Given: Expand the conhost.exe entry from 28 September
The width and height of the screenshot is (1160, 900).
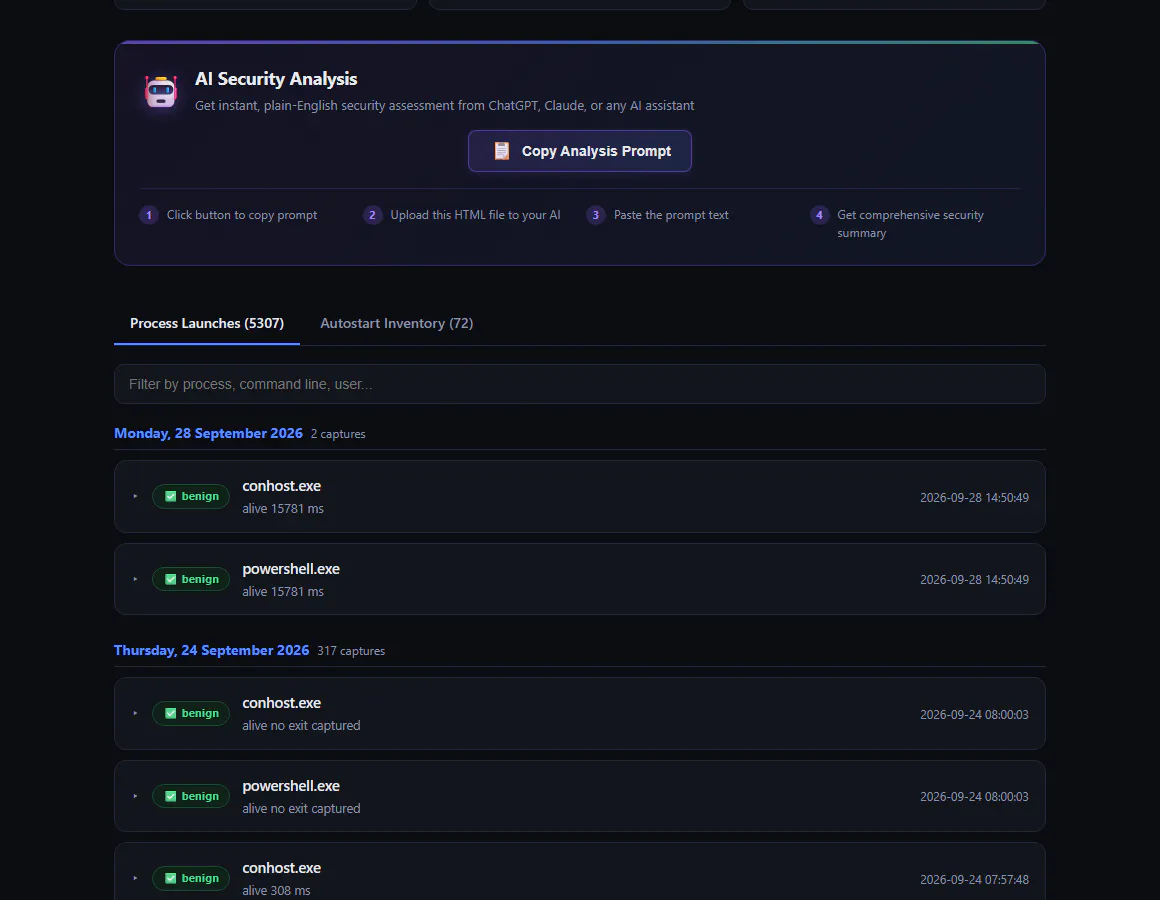Looking at the screenshot, I should coord(135,496).
